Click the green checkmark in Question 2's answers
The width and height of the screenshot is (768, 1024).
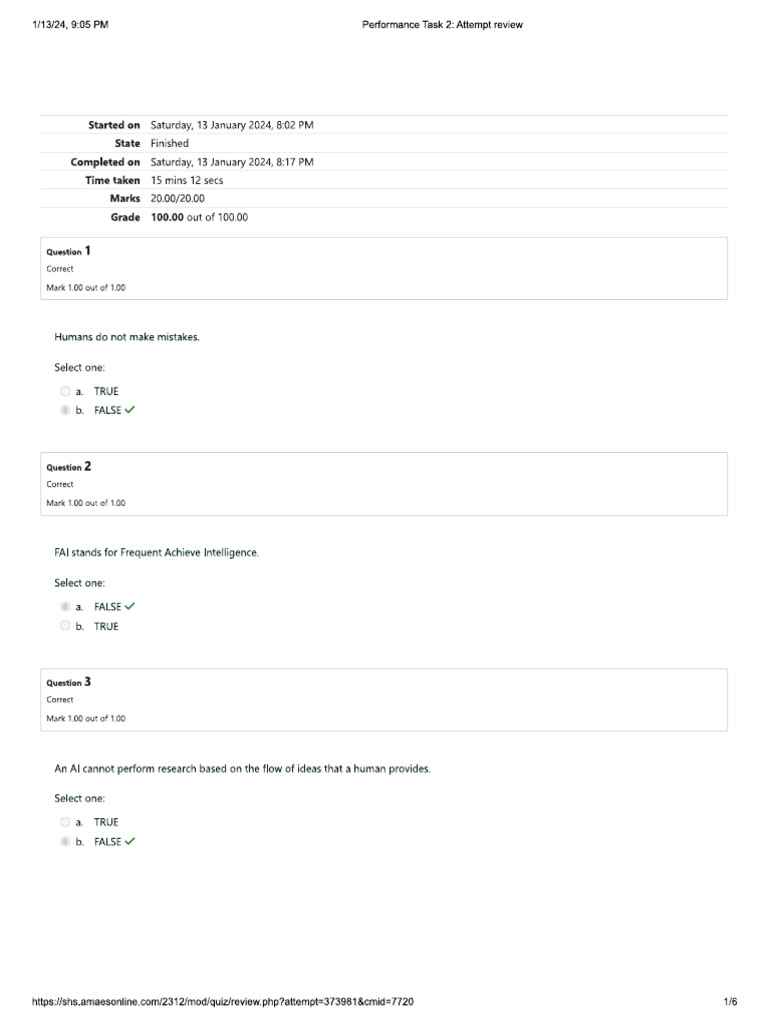[130, 606]
